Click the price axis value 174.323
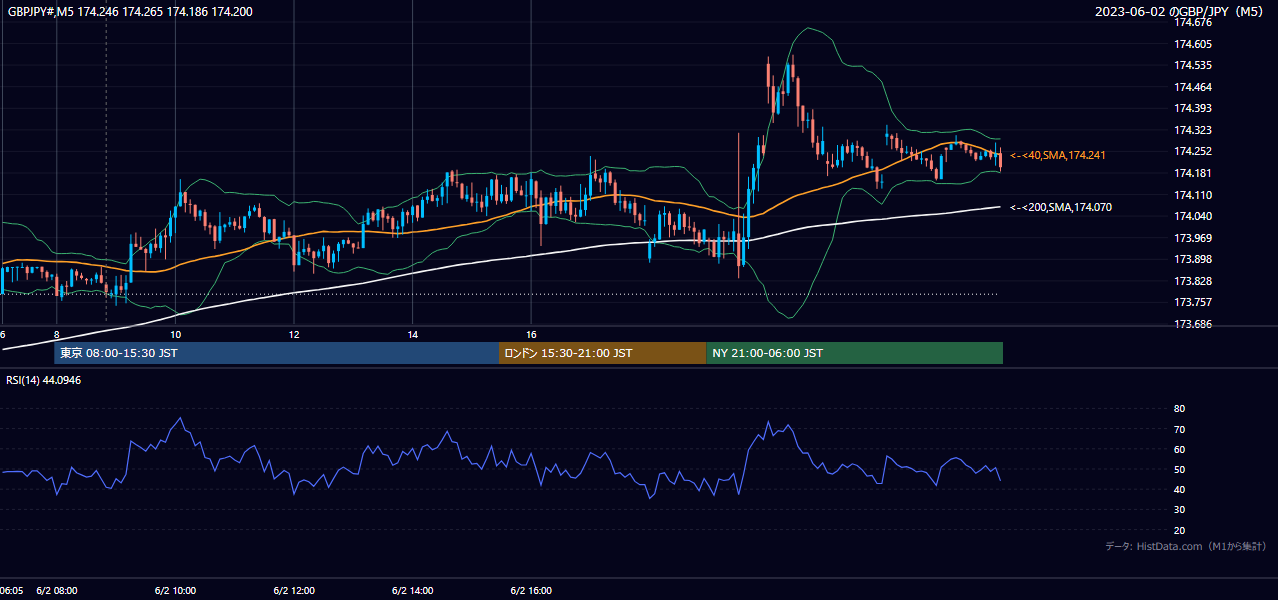 click(x=1193, y=131)
